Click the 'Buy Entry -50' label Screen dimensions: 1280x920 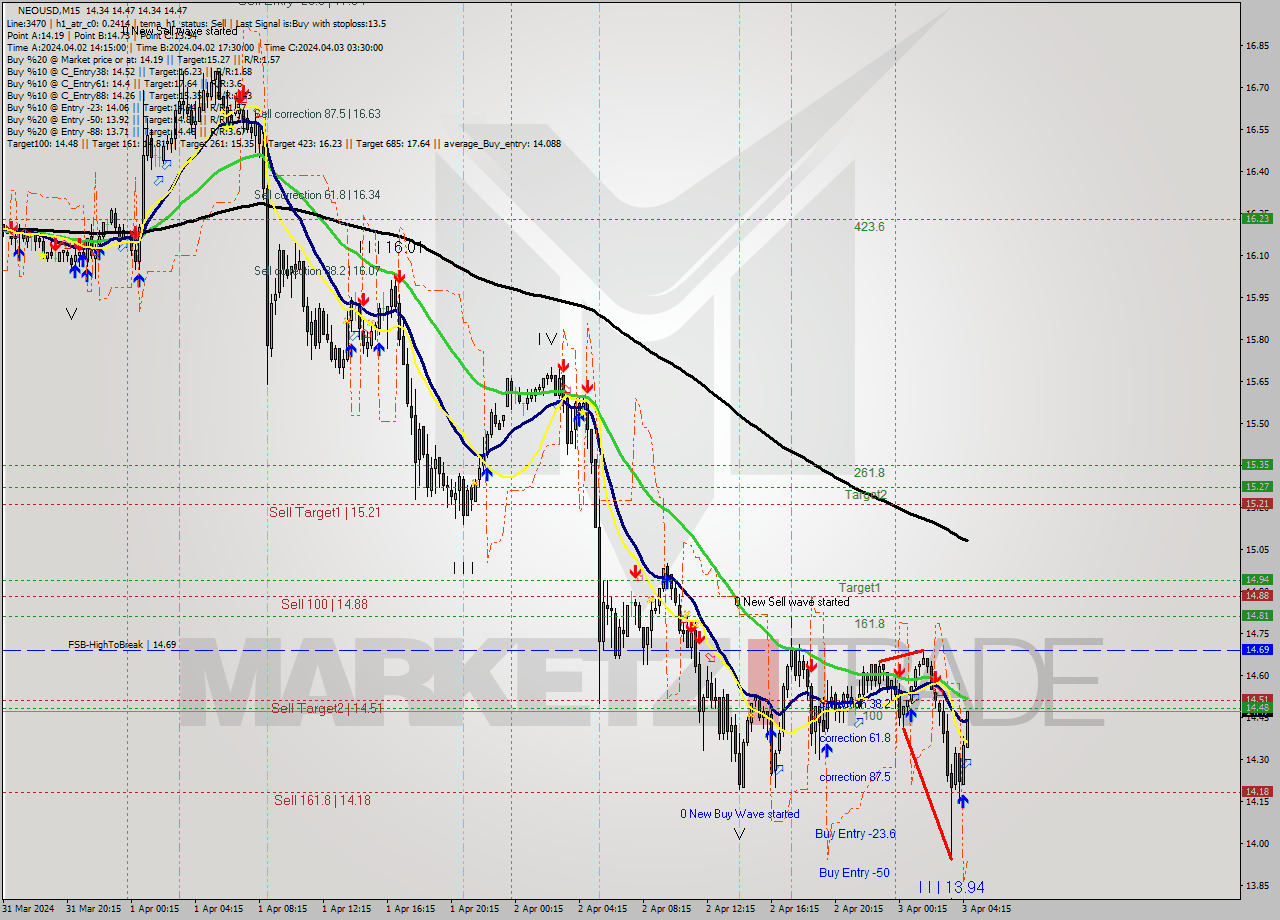pyautogui.click(x=854, y=873)
